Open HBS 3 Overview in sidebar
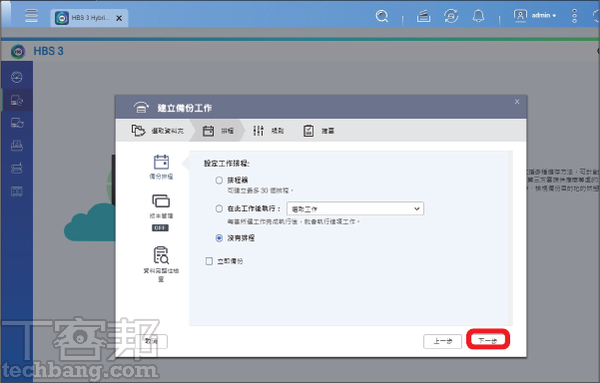600x383 pixels. tap(16, 77)
